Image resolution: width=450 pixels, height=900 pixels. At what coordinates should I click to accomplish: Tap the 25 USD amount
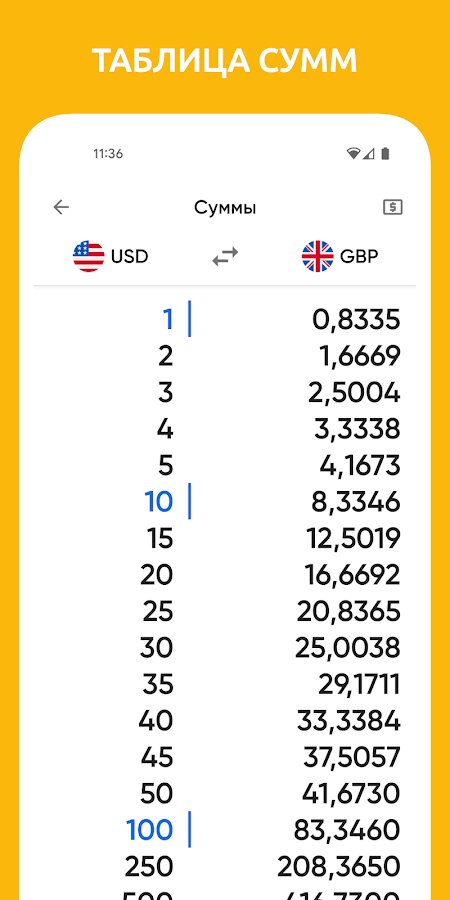[x=157, y=612]
